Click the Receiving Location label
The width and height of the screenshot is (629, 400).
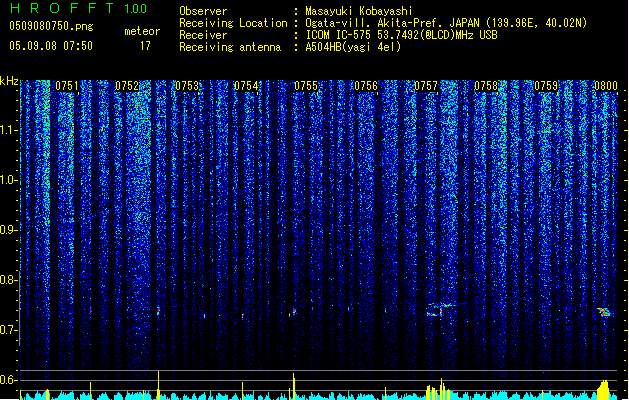(x=233, y=23)
